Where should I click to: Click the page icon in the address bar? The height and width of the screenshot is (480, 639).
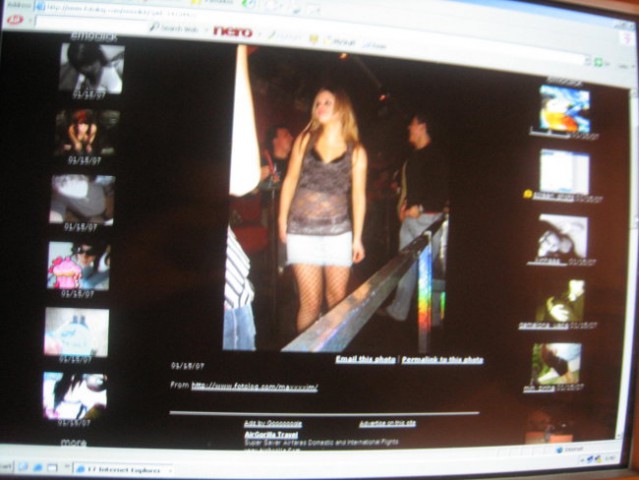click(40, 7)
